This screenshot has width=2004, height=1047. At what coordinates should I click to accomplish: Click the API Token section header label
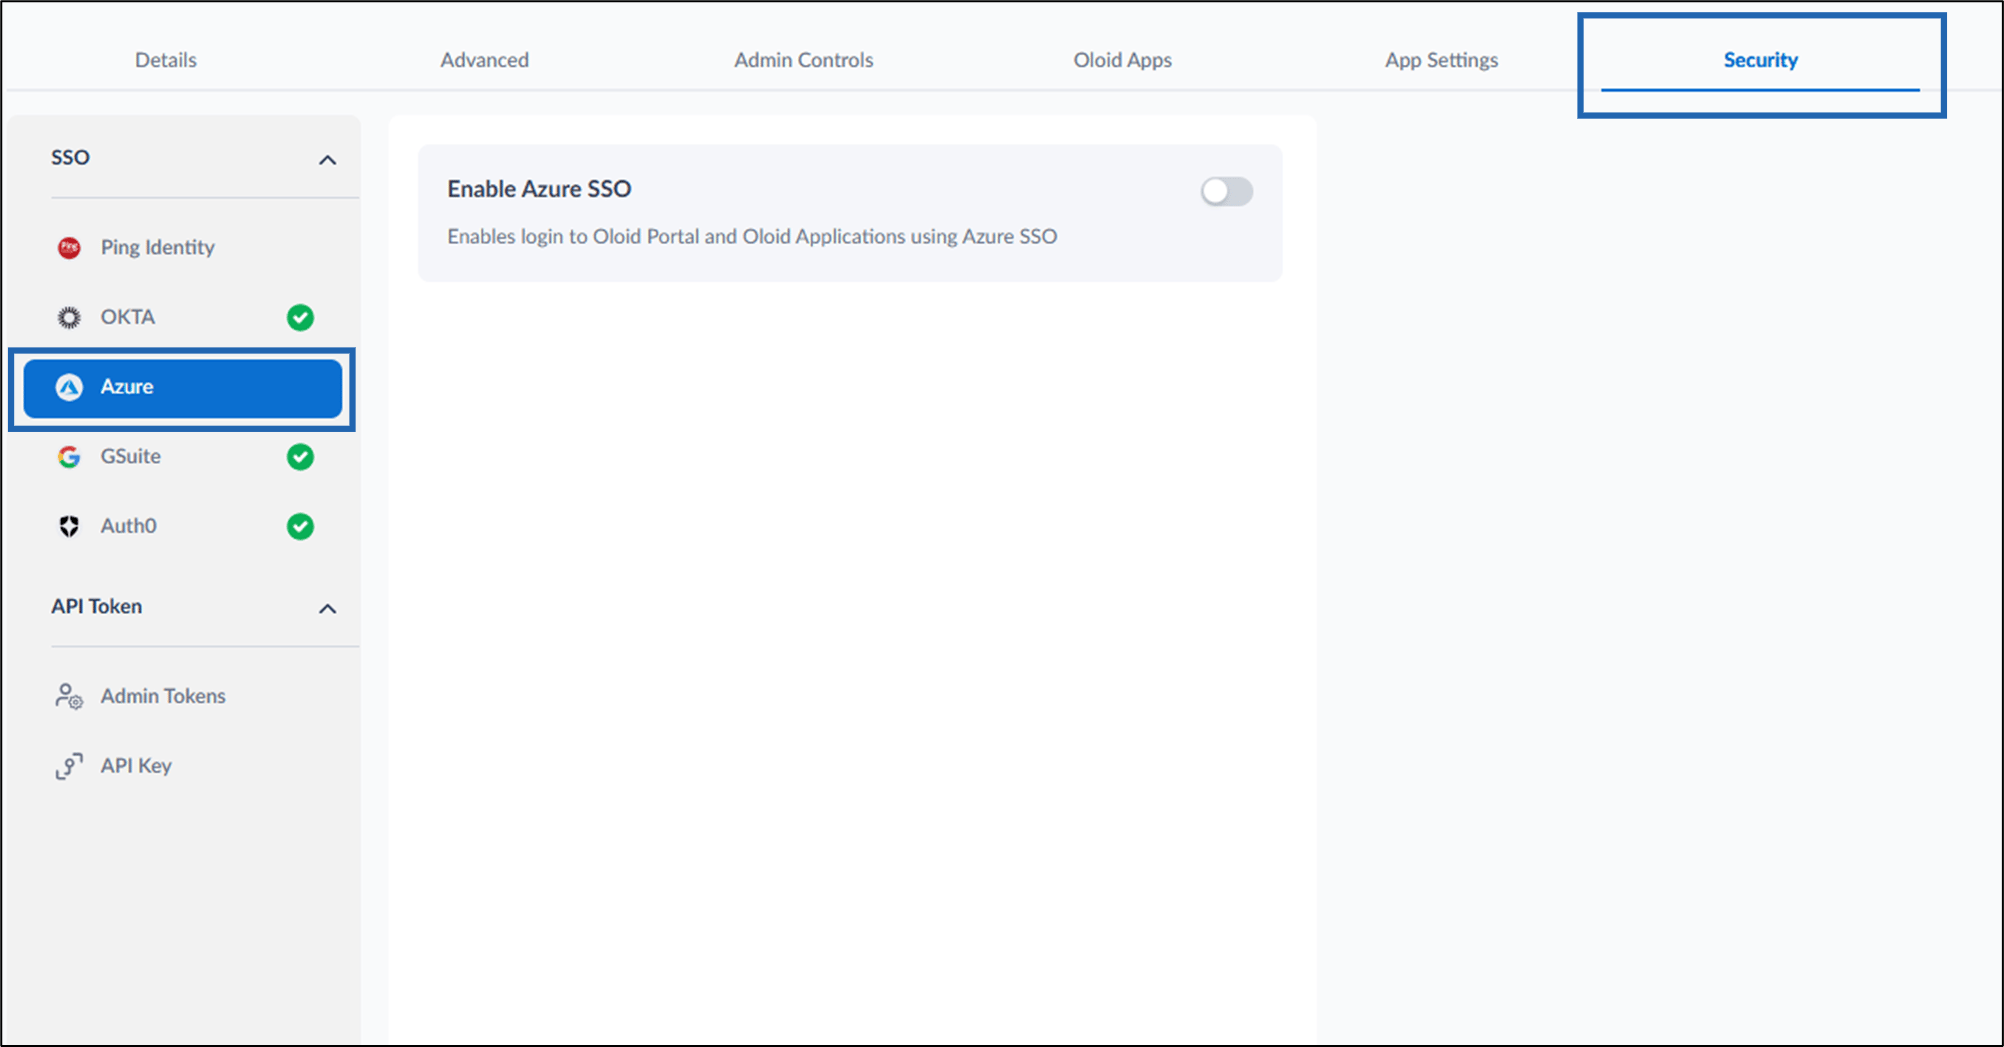97,606
